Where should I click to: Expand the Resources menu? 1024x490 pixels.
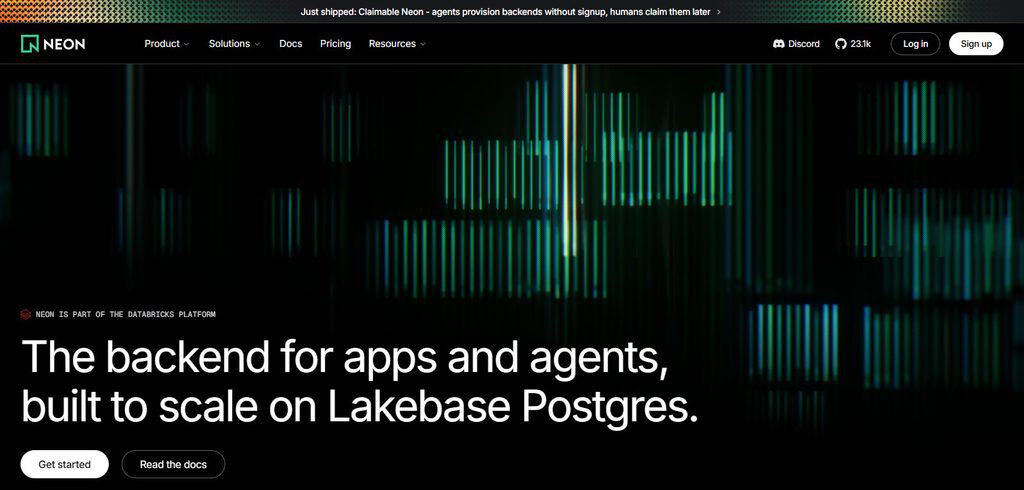pyautogui.click(x=397, y=44)
